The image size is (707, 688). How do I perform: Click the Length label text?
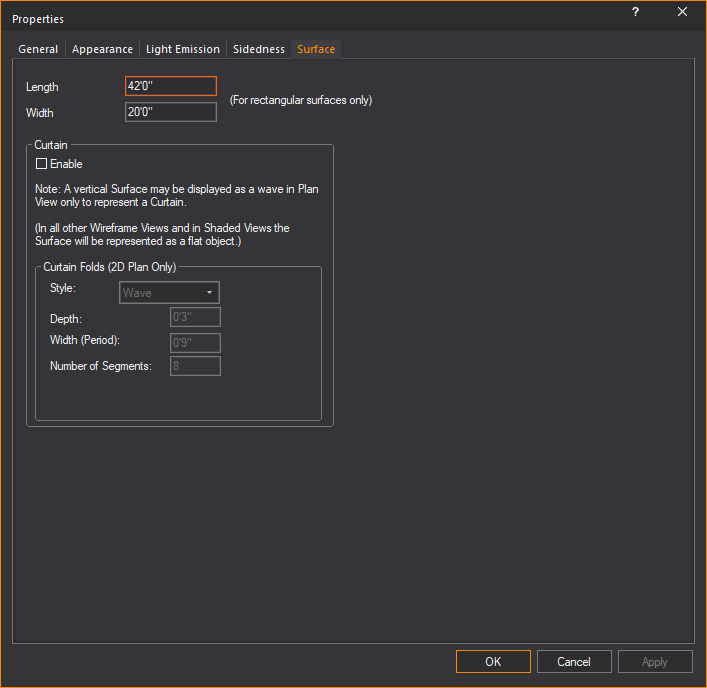tap(42, 87)
